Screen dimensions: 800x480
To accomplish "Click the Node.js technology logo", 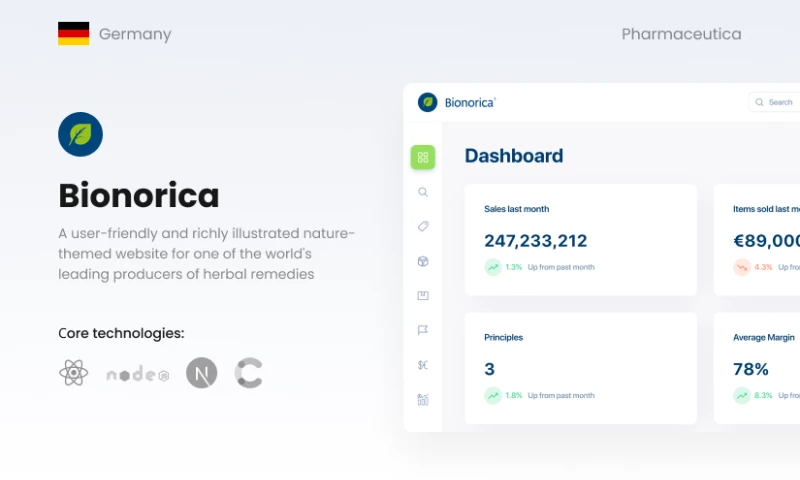I will [x=138, y=375].
